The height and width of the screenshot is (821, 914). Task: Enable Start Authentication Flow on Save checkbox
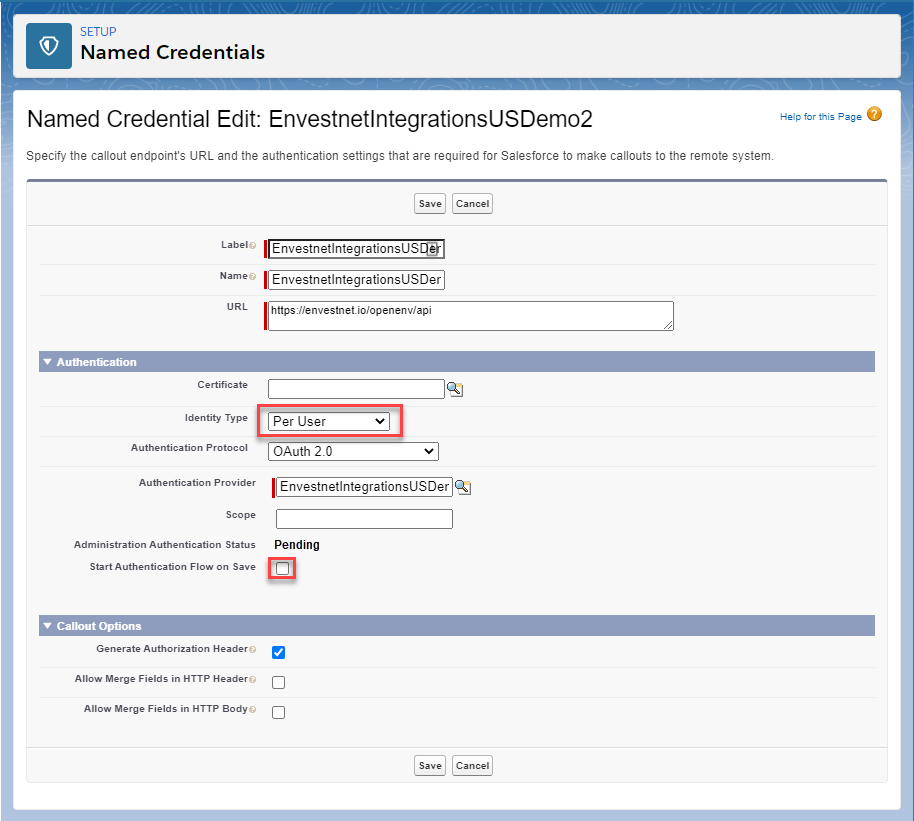[283, 569]
